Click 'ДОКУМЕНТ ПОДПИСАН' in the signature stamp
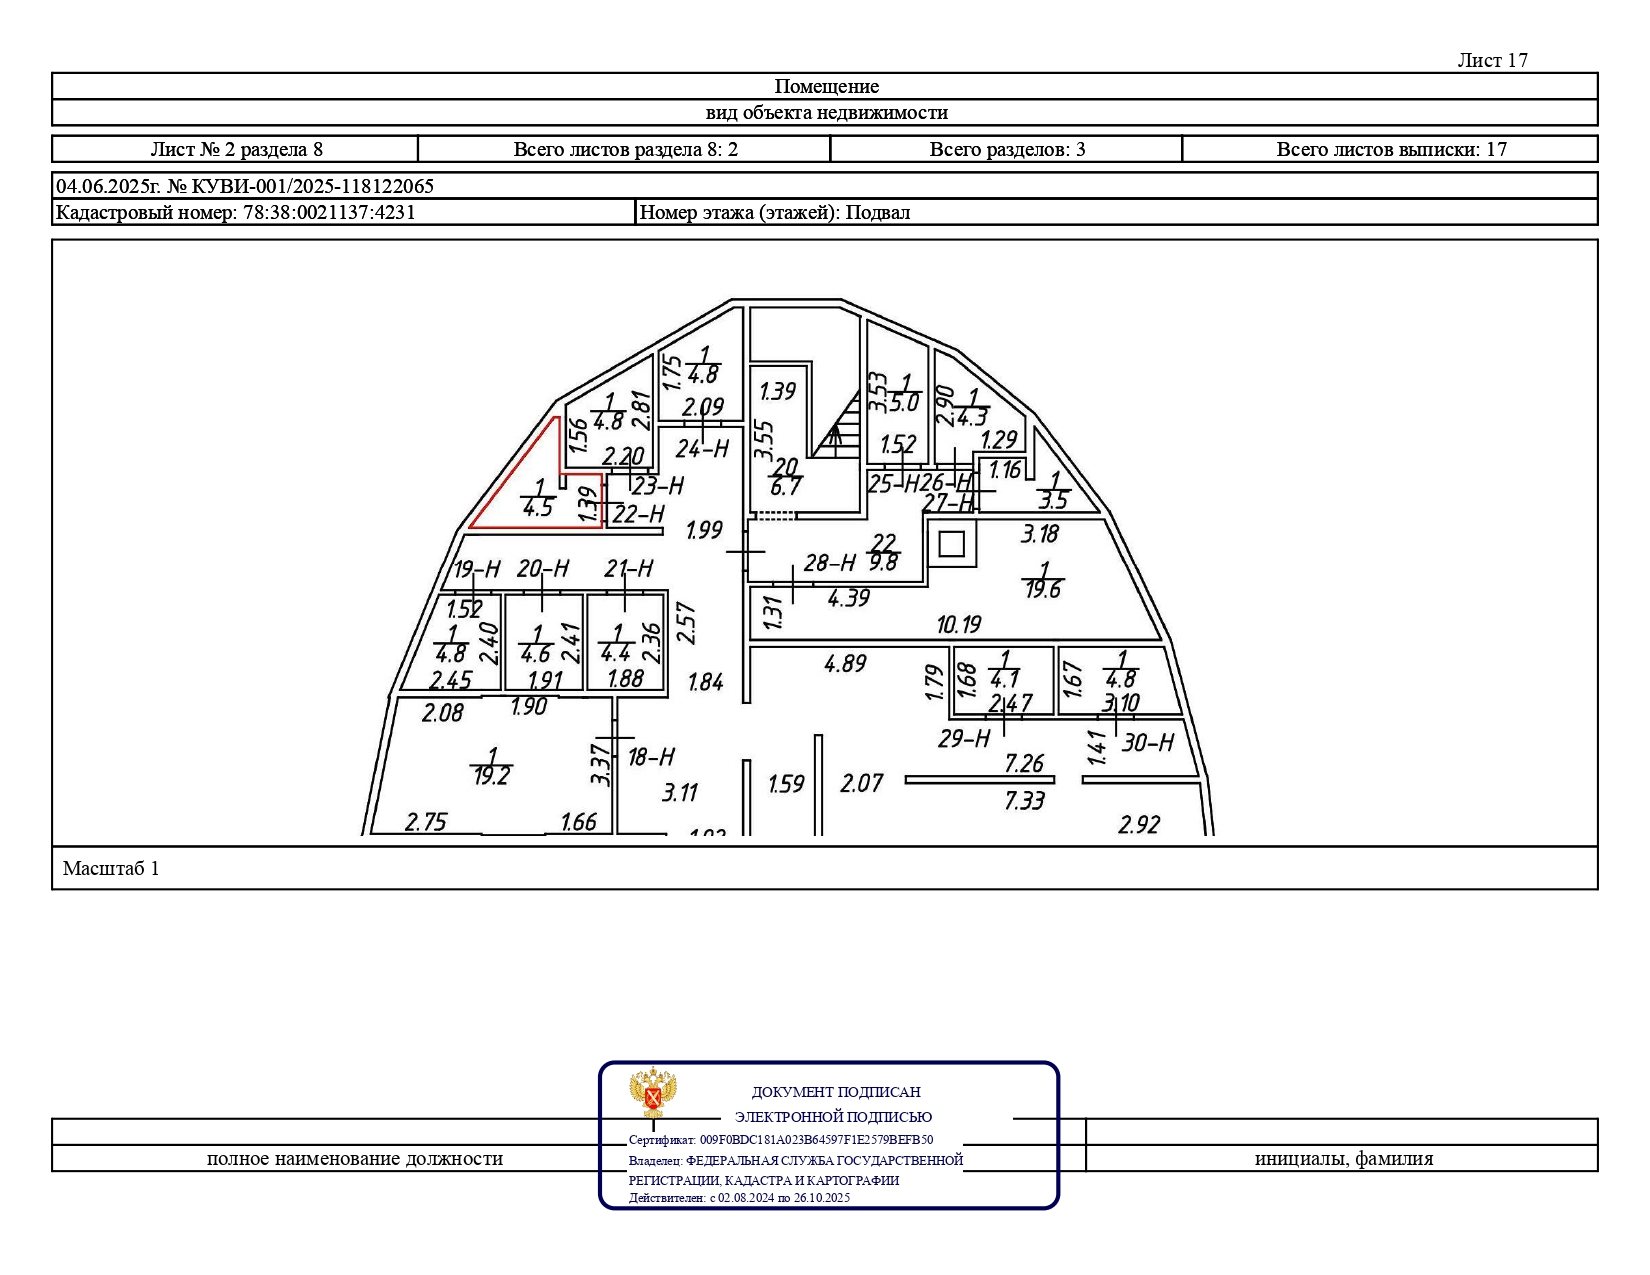Viewport: 1650px width, 1275px height. (x=836, y=1092)
